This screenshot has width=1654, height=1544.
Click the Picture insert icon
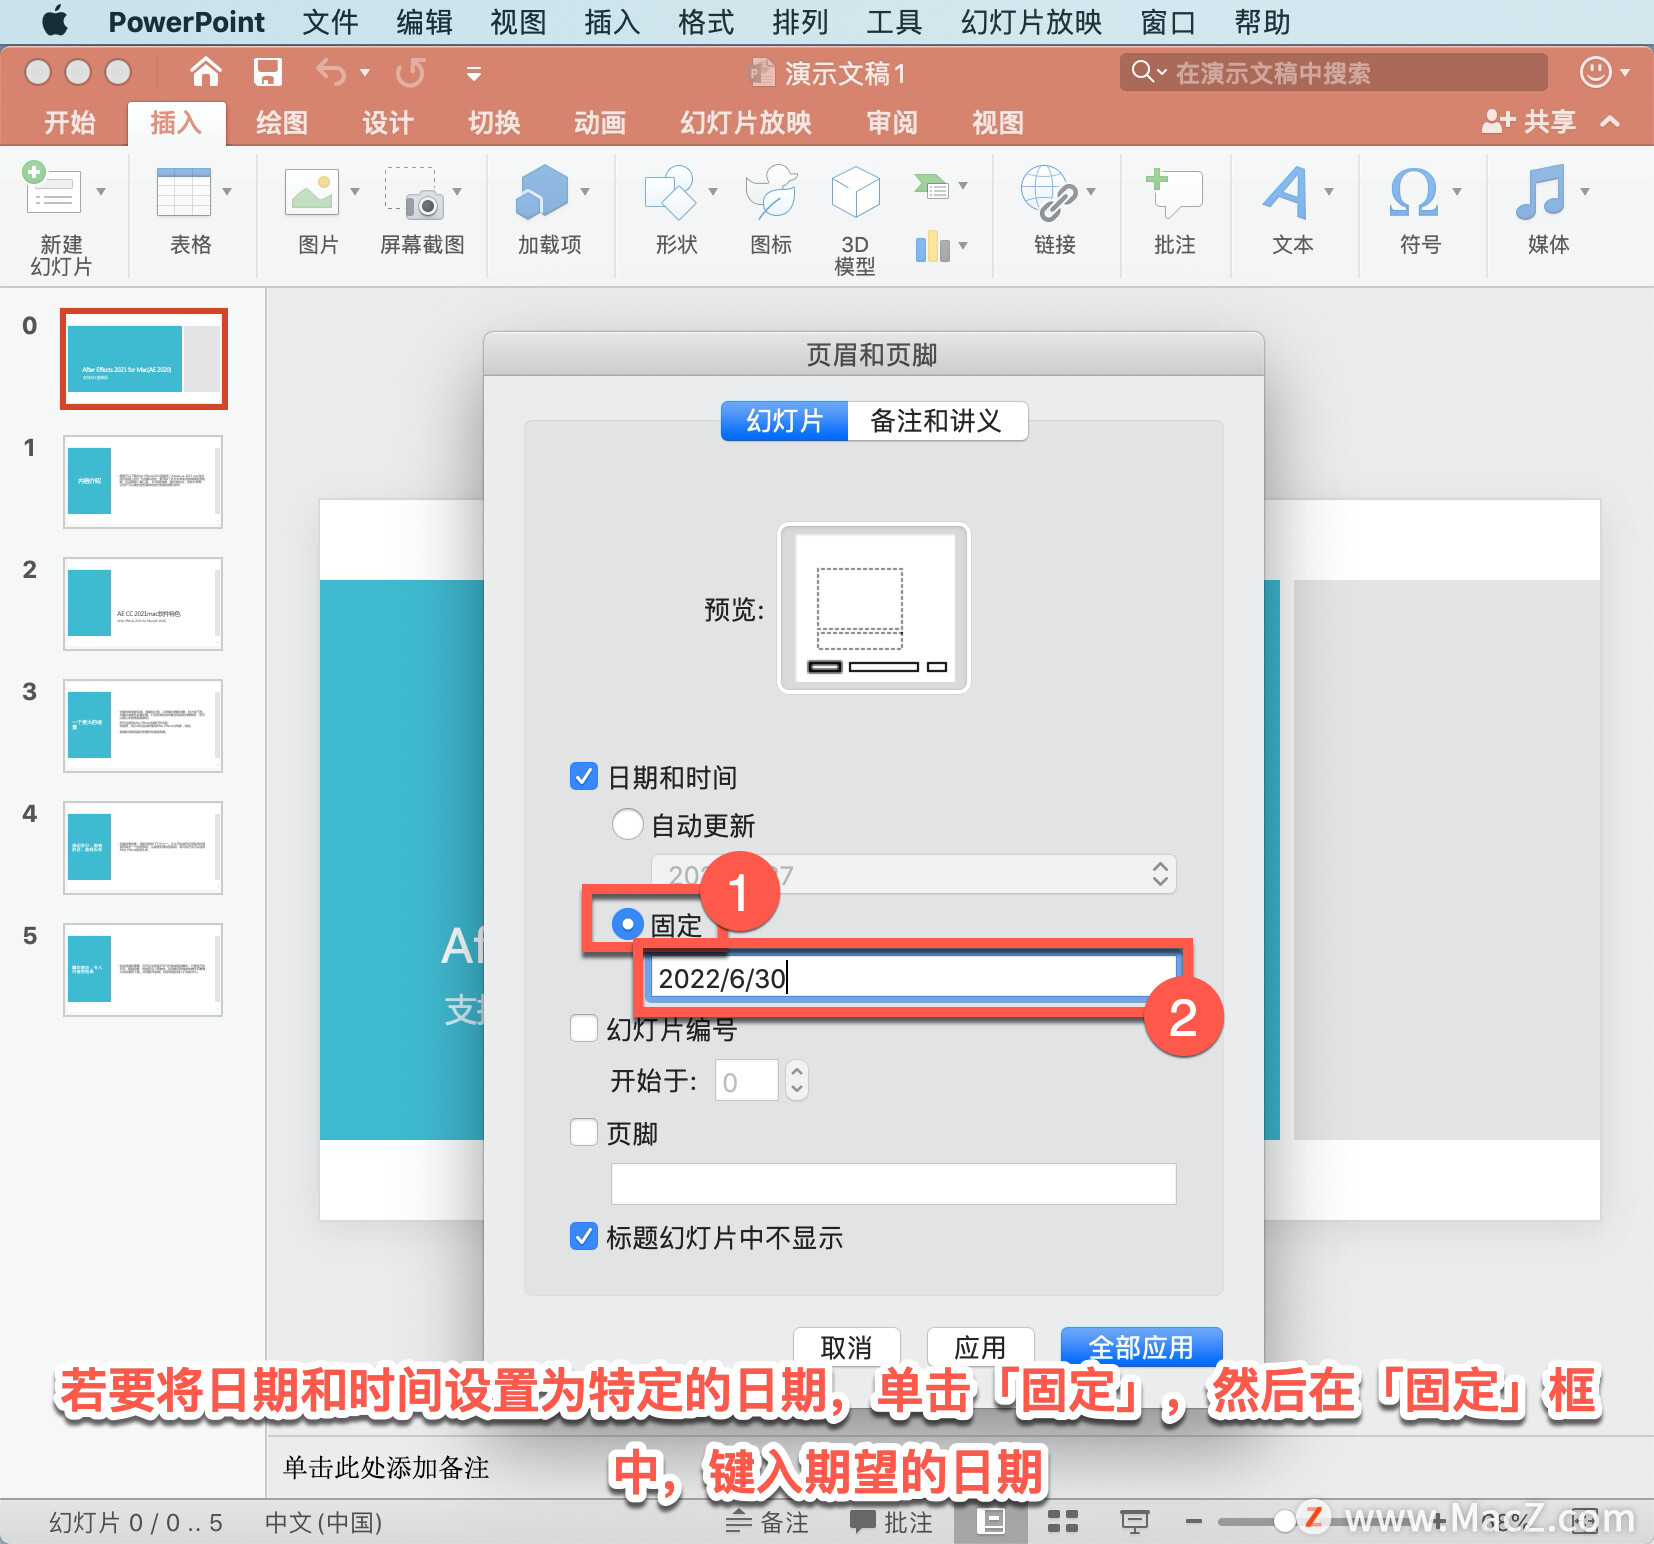coord(312,192)
